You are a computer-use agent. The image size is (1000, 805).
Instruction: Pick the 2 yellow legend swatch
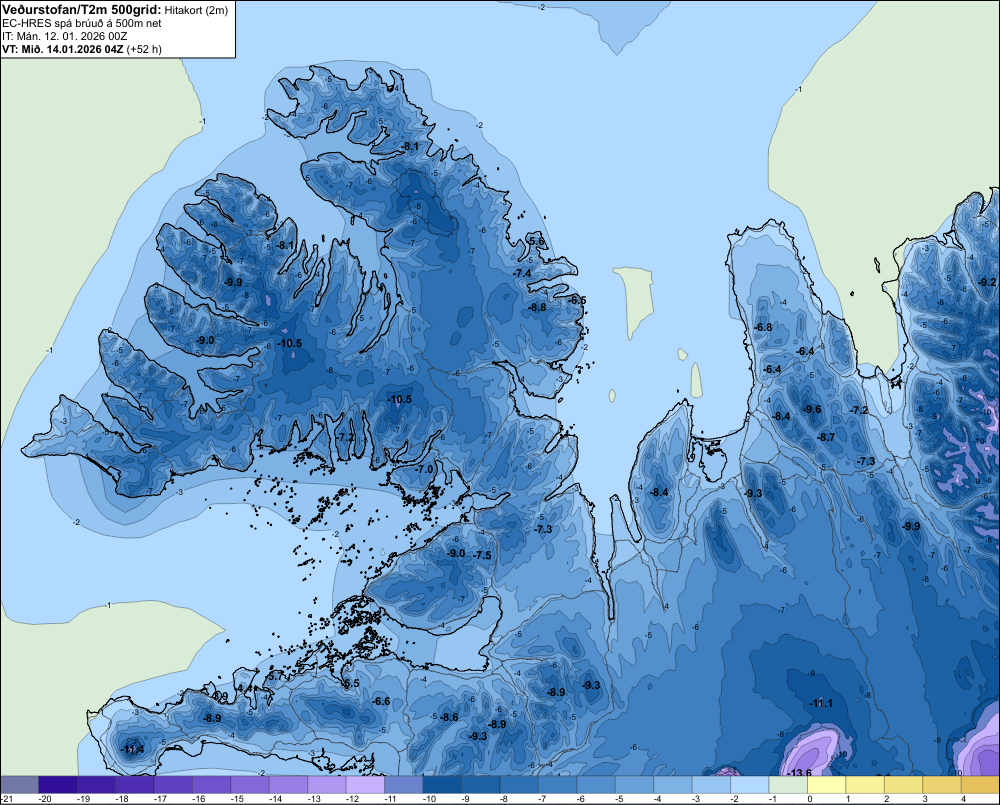pos(903,785)
